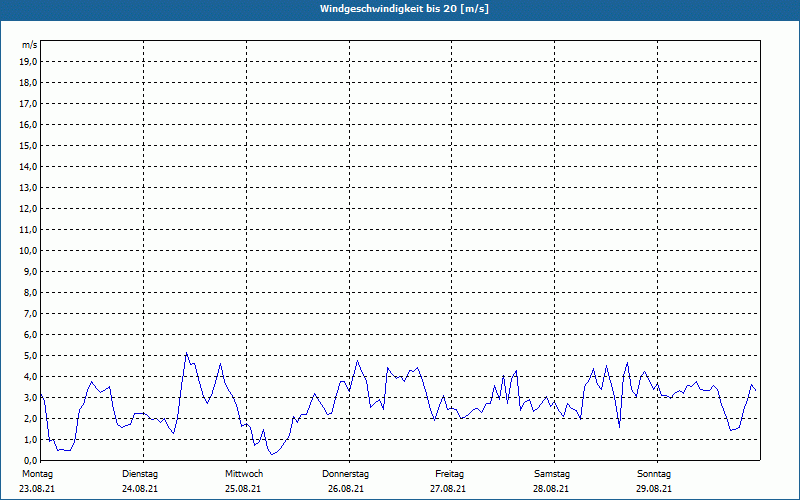Select the 17,0 y-axis label
Viewport: 800px width, 500px height.
(x=29, y=104)
